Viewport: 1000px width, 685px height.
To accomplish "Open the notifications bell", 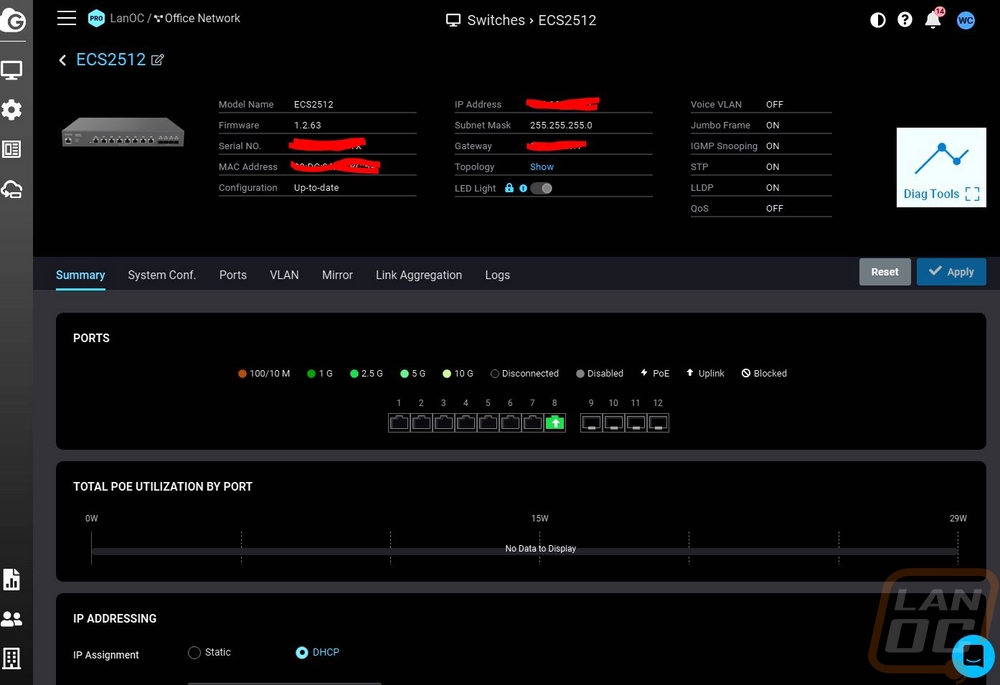I will click(x=933, y=19).
